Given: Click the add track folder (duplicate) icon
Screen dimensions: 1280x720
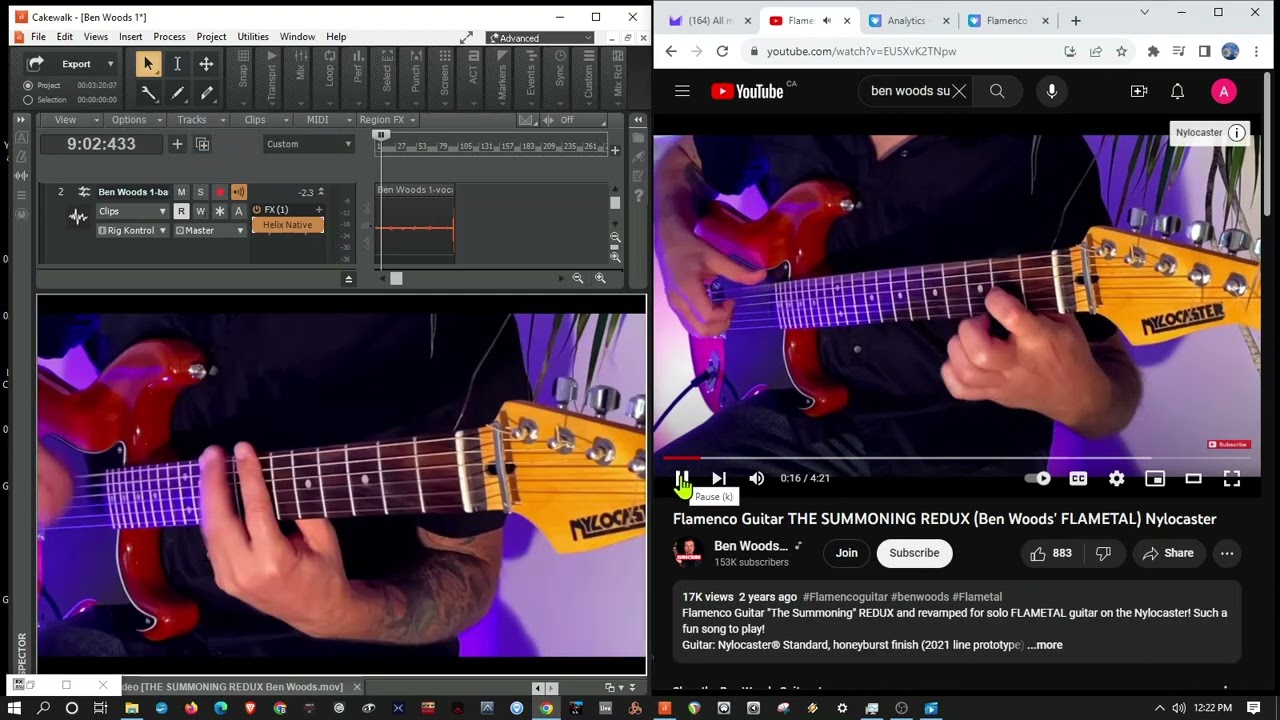Looking at the screenshot, I should click(202, 144).
